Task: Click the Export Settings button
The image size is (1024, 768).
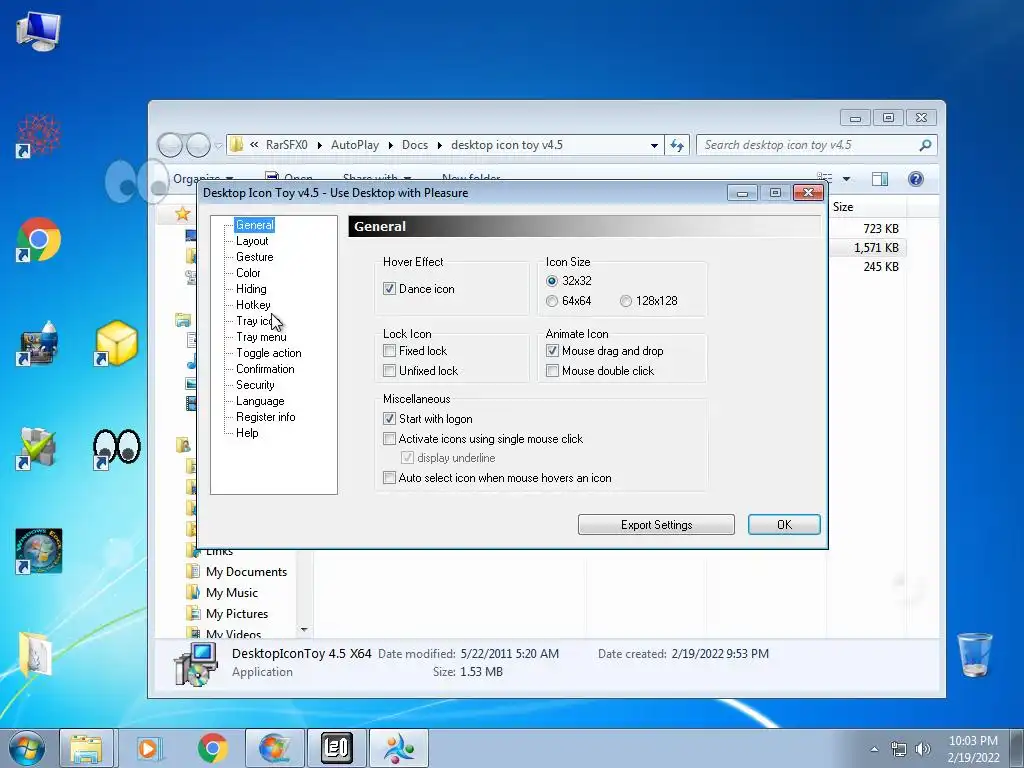Action: coord(656,525)
